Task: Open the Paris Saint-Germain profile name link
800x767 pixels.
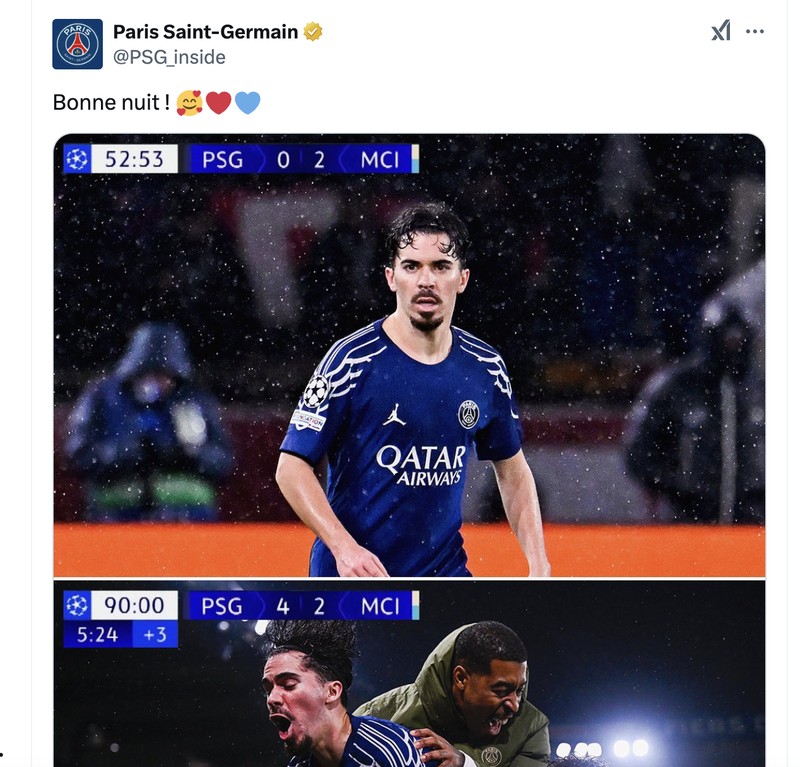Action: (205, 30)
